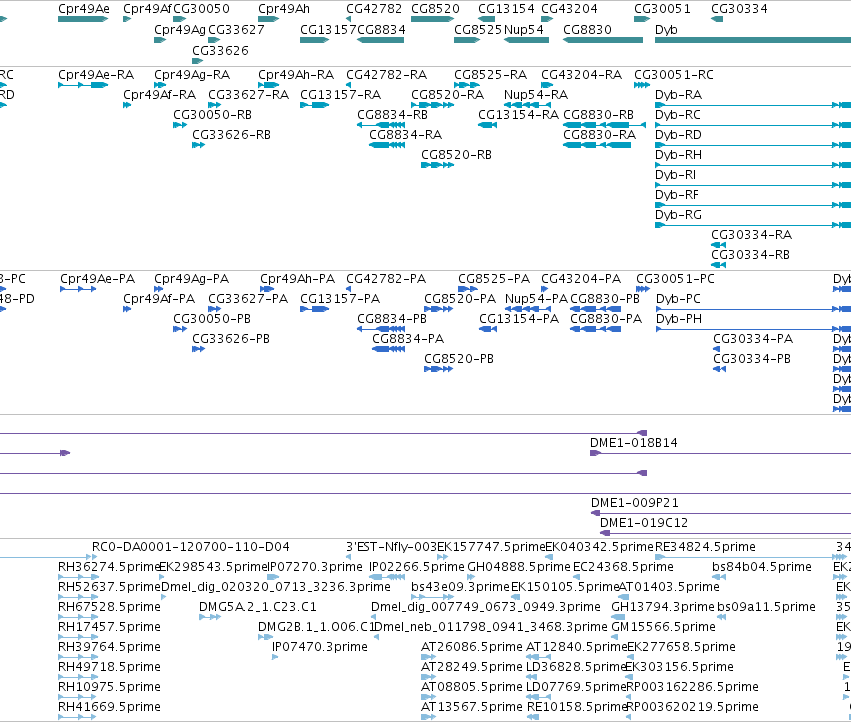The image size is (851, 722).
Task: Click the Nup54 gene label
Action: pyautogui.click(x=524, y=30)
